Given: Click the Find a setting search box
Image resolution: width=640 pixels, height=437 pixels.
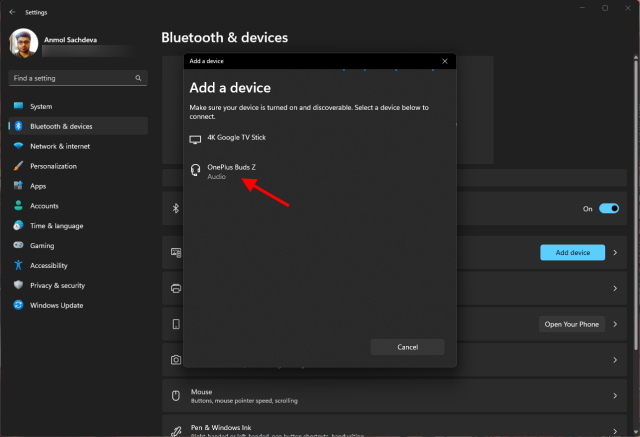Looking at the screenshot, I should click(x=70, y=77).
